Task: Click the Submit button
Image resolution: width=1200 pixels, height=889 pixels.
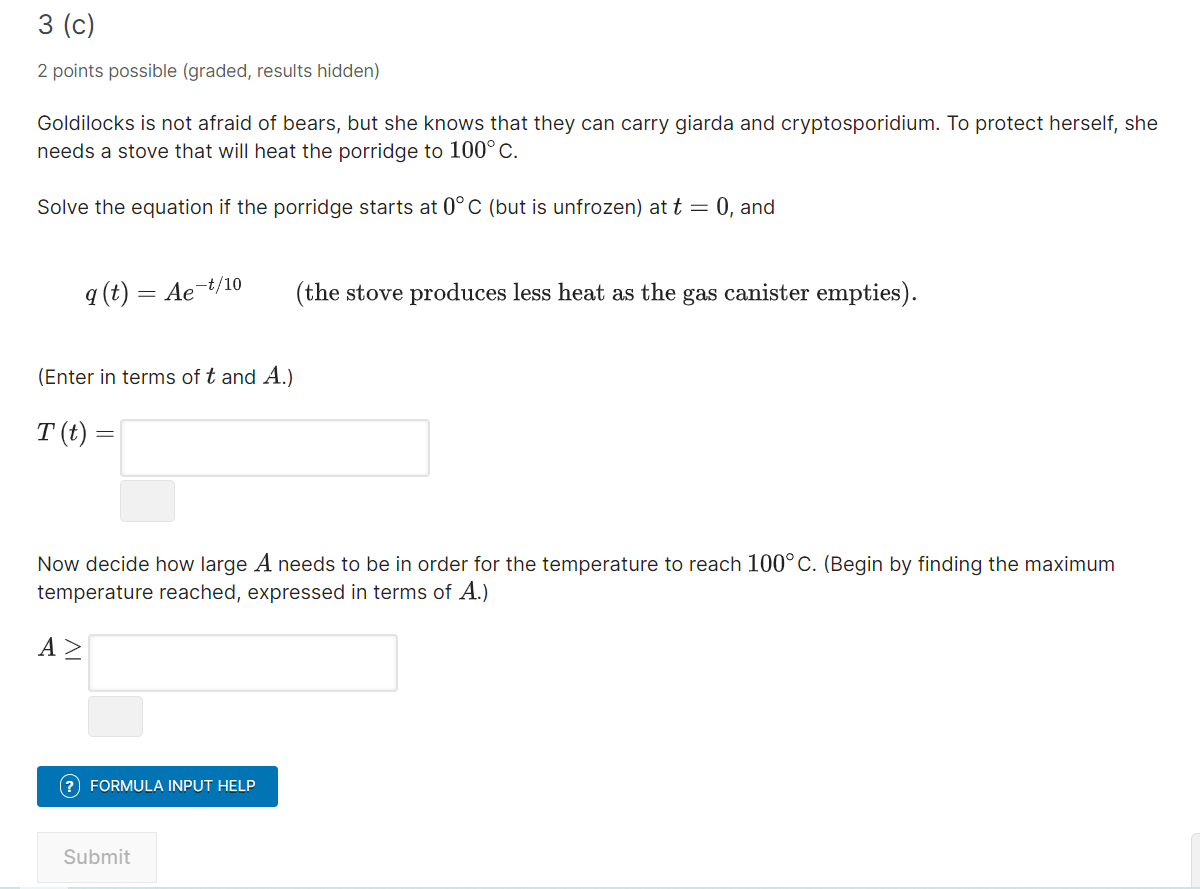Action: point(96,857)
